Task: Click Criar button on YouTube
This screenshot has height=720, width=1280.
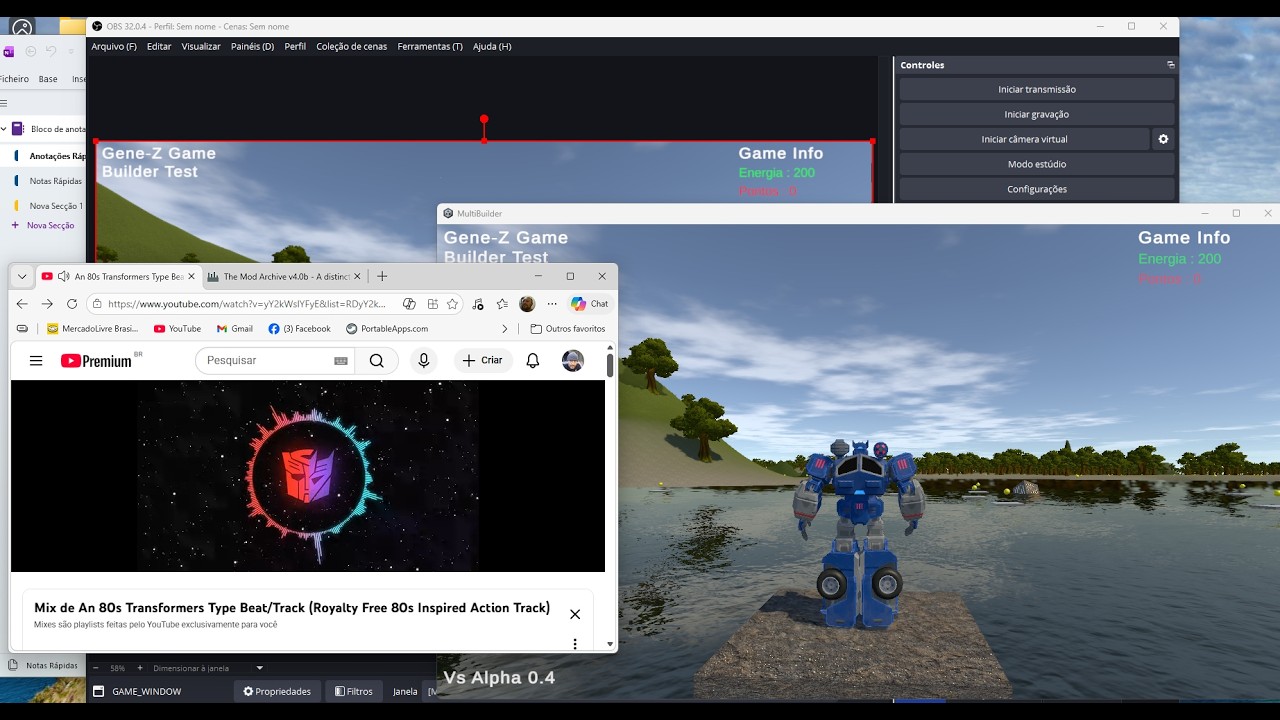Action: click(483, 361)
